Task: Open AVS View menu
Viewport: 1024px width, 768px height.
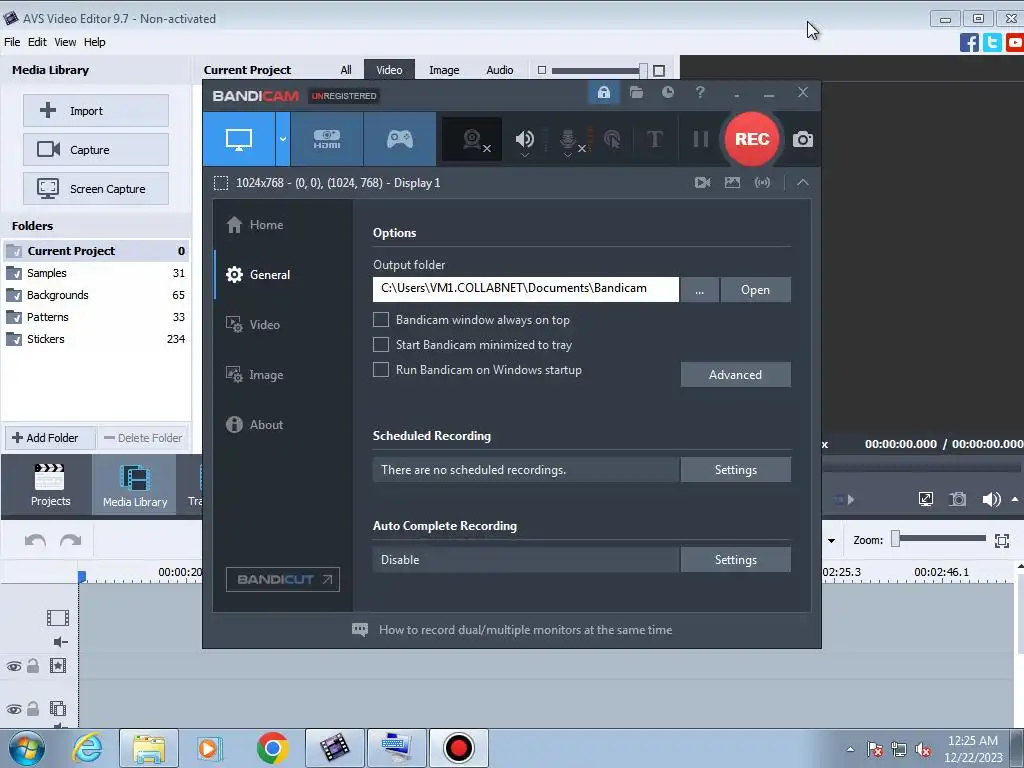Action: pos(65,42)
